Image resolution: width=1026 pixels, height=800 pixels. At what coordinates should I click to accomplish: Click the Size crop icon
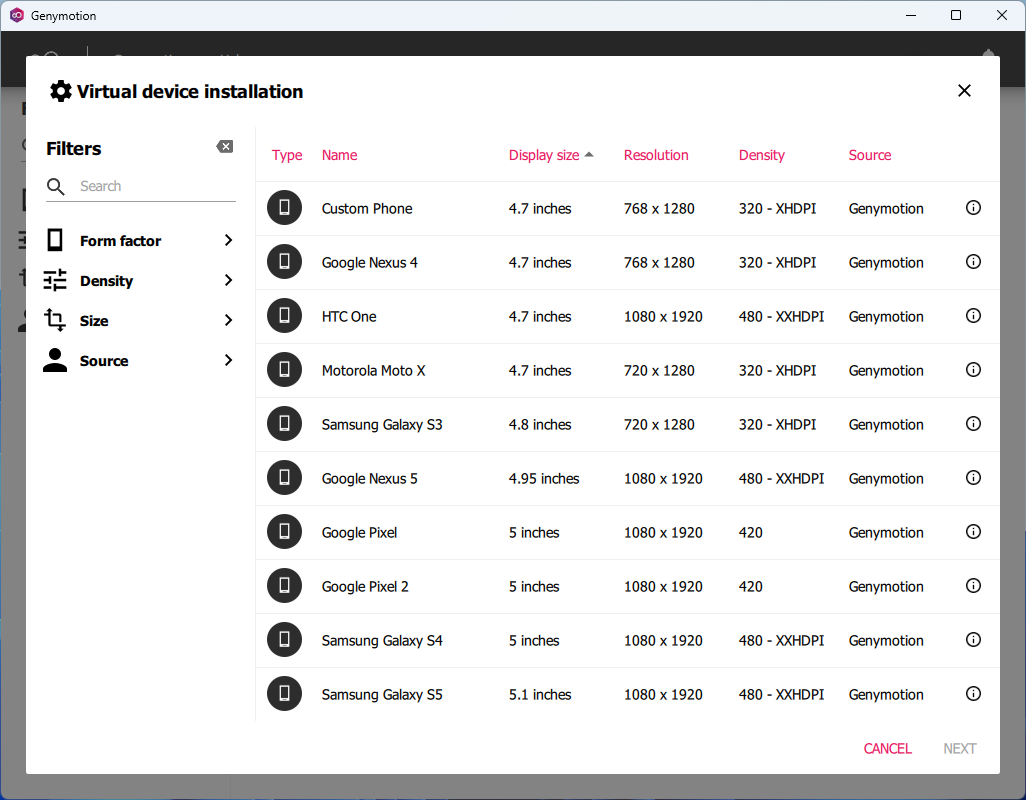tap(55, 320)
